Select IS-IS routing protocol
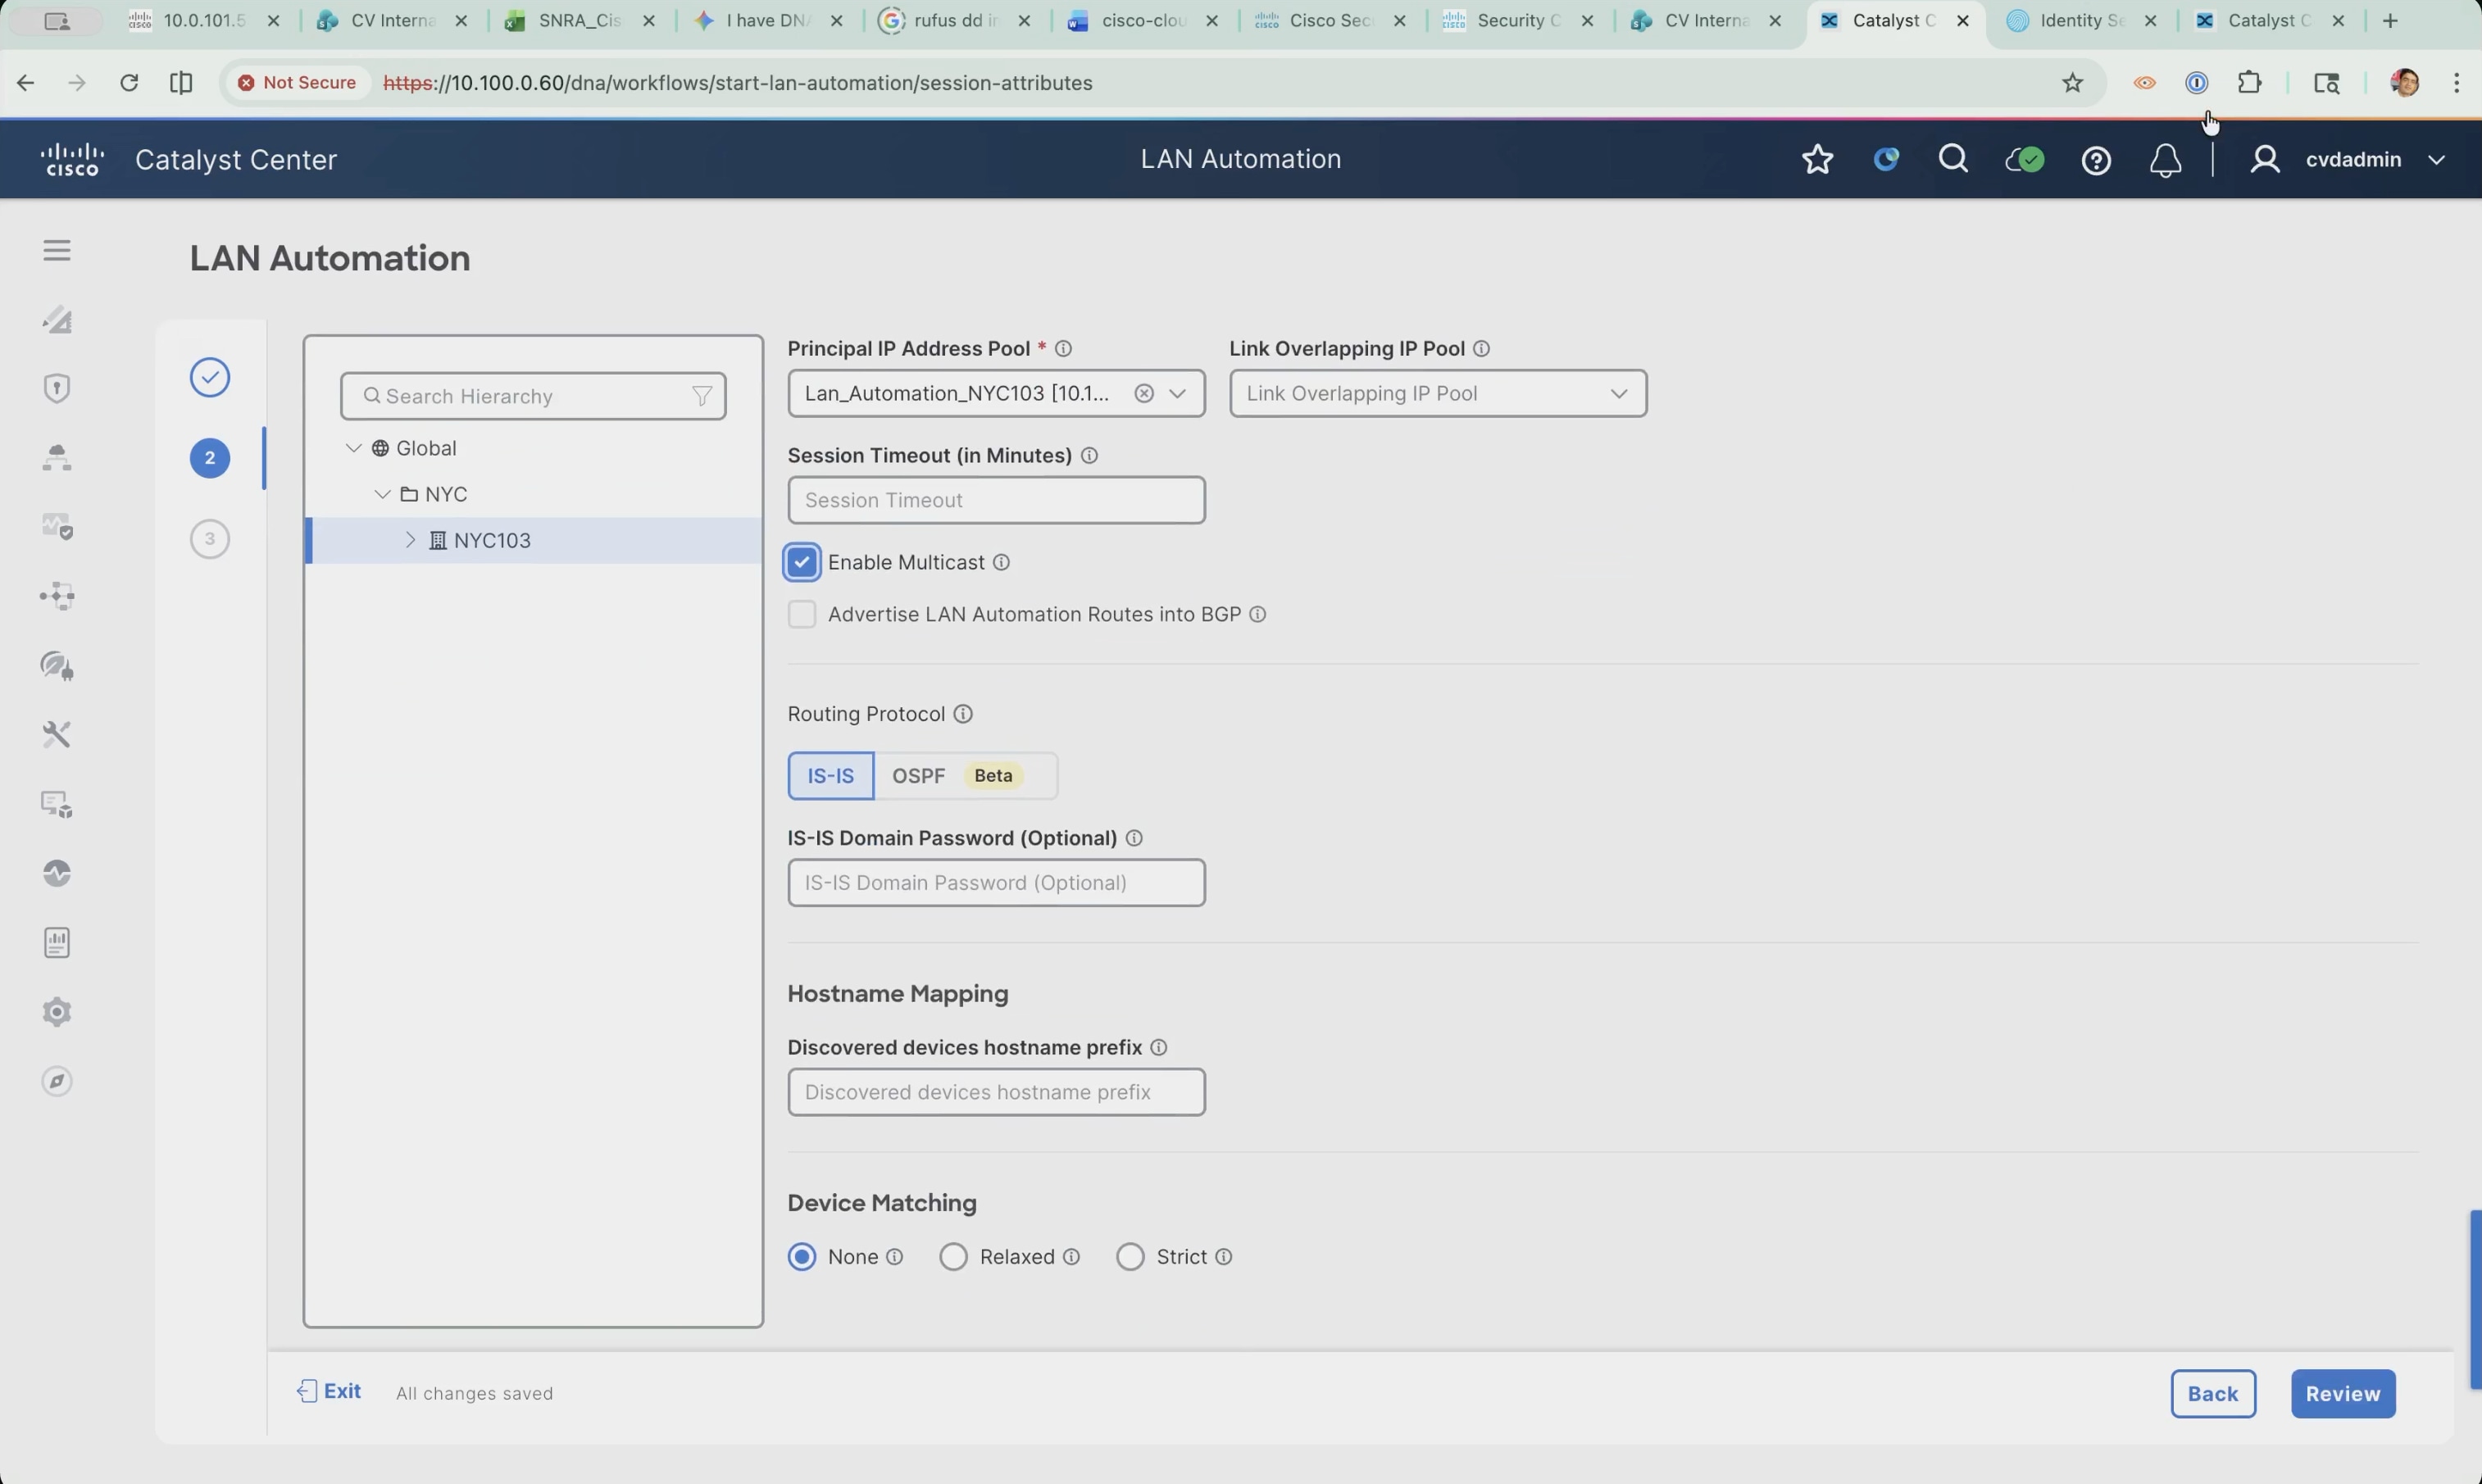Screen dimensions: 2482x1484 click(831, 776)
